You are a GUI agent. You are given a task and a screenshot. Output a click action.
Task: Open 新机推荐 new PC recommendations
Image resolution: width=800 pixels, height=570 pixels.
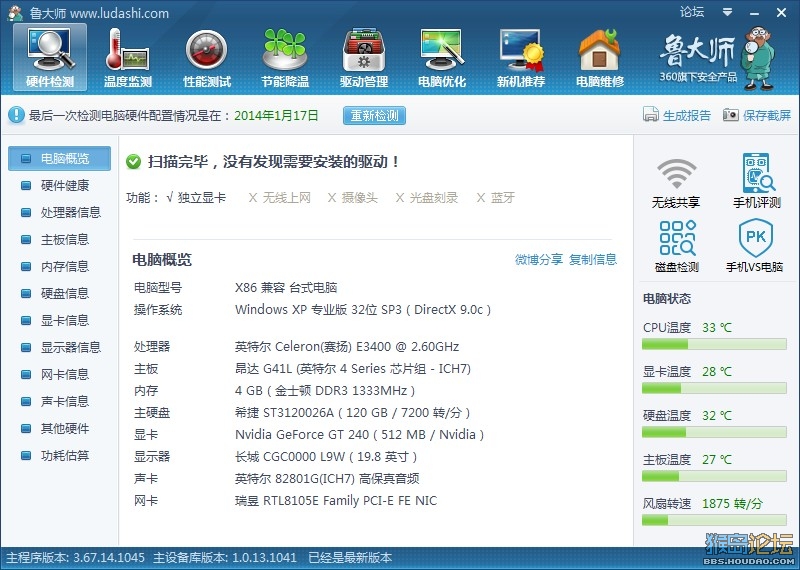(521, 57)
